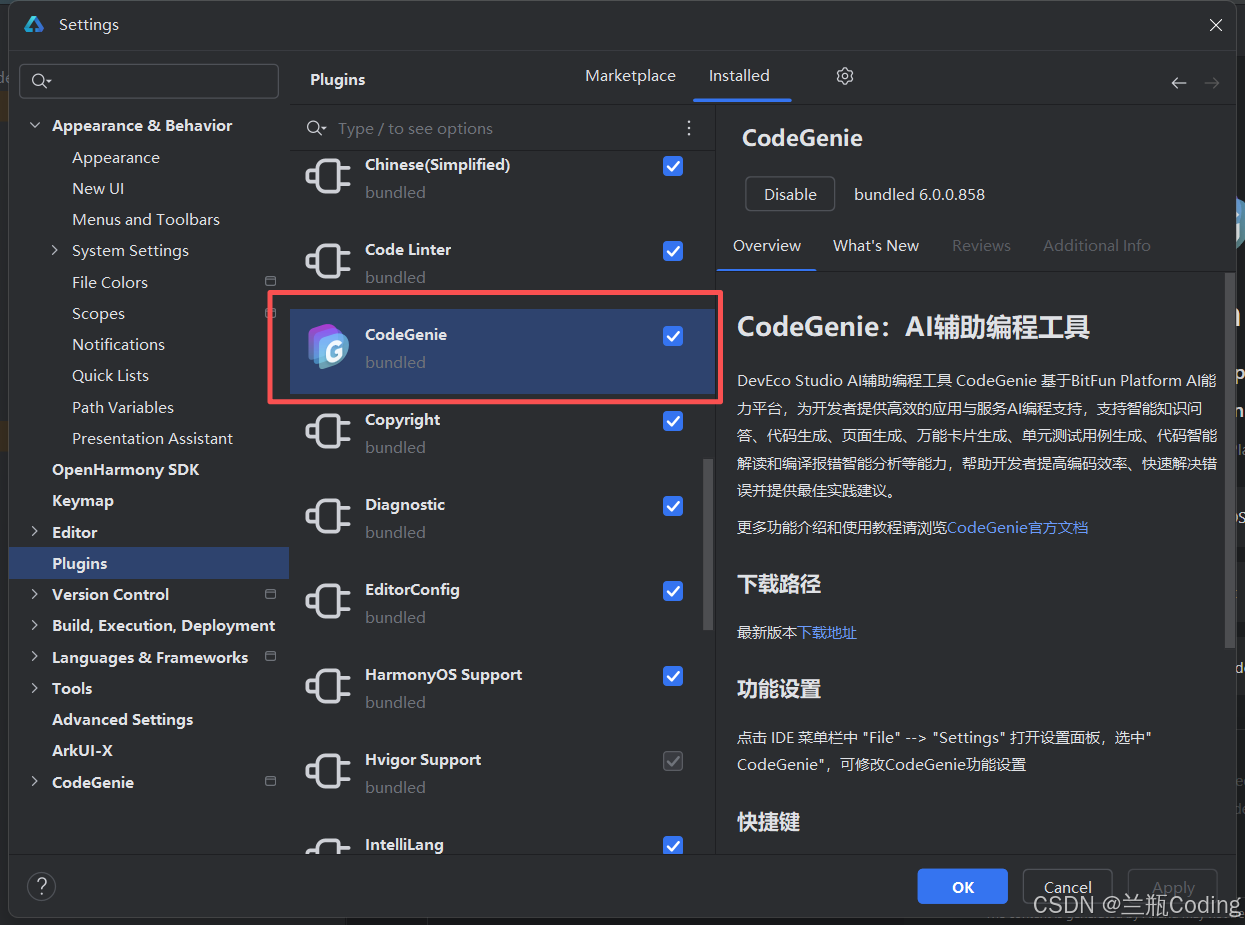
Task: Select Keymap in settings tree
Action: tap(83, 501)
